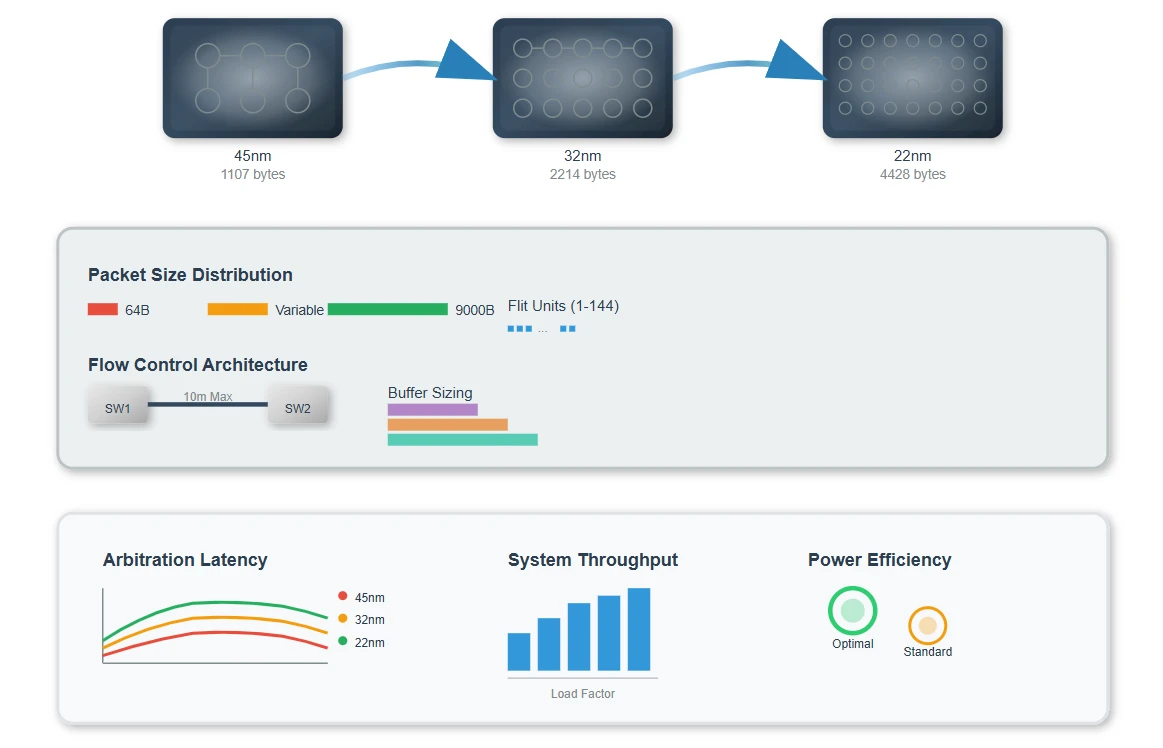This screenshot has width=1163, height=748.
Task: Click the 'Variable' packet label
Action: pos(300,310)
